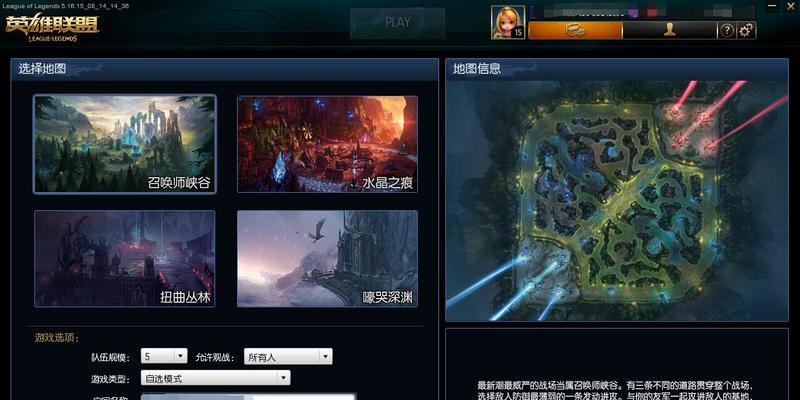Open the store via treasure chest icon

(x=576, y=30)
